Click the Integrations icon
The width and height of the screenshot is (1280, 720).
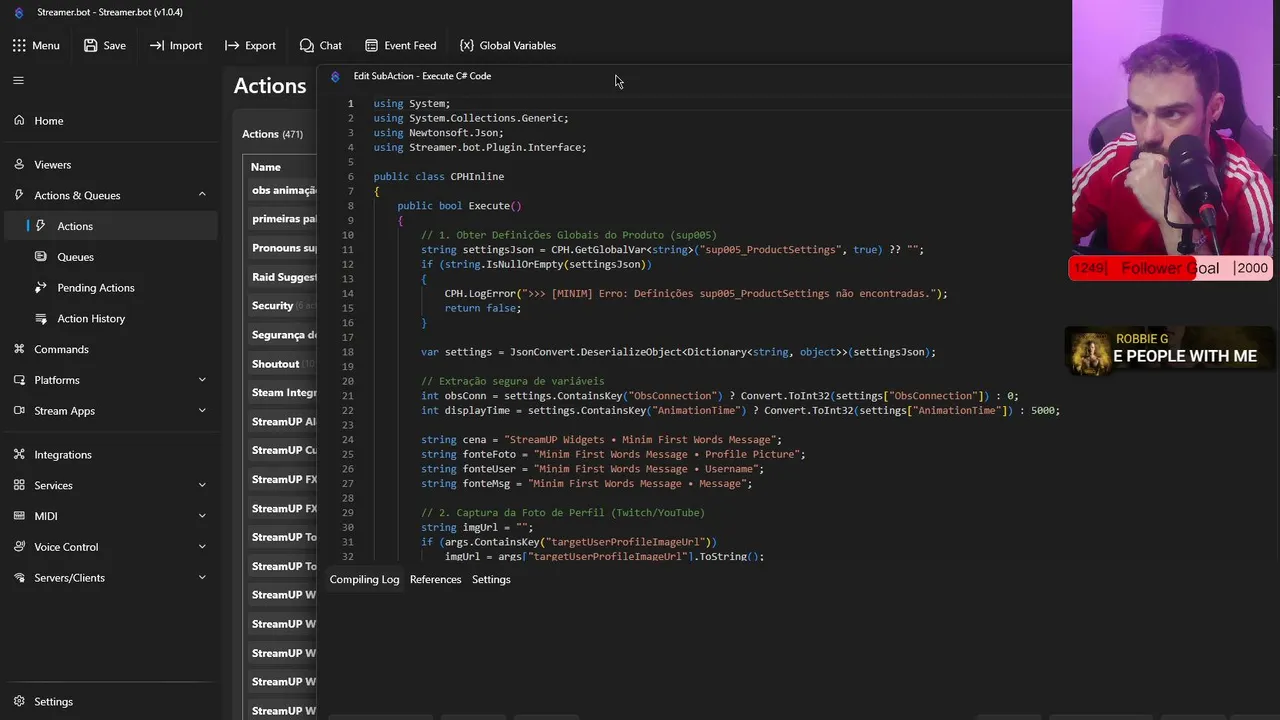pos(19,454)
